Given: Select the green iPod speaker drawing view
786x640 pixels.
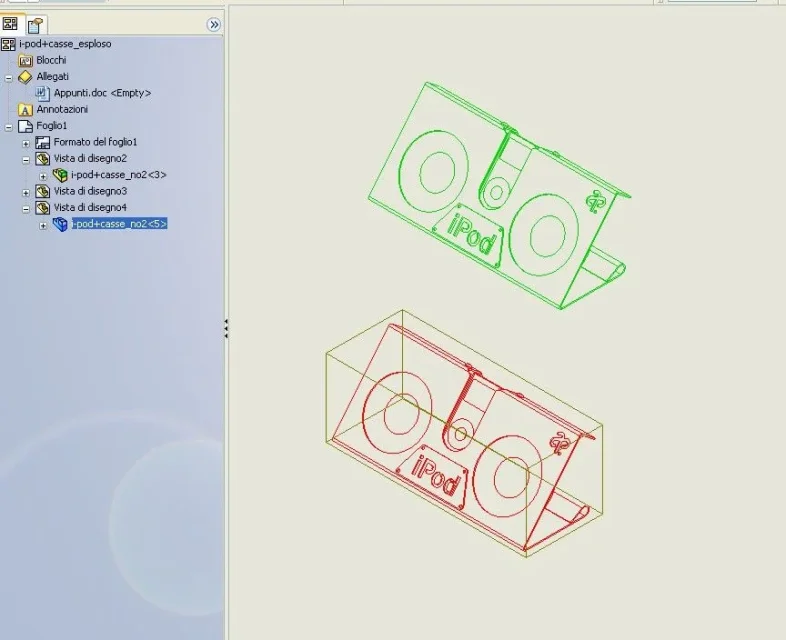Looking at the screenshot, I should (x=499, y=196).
